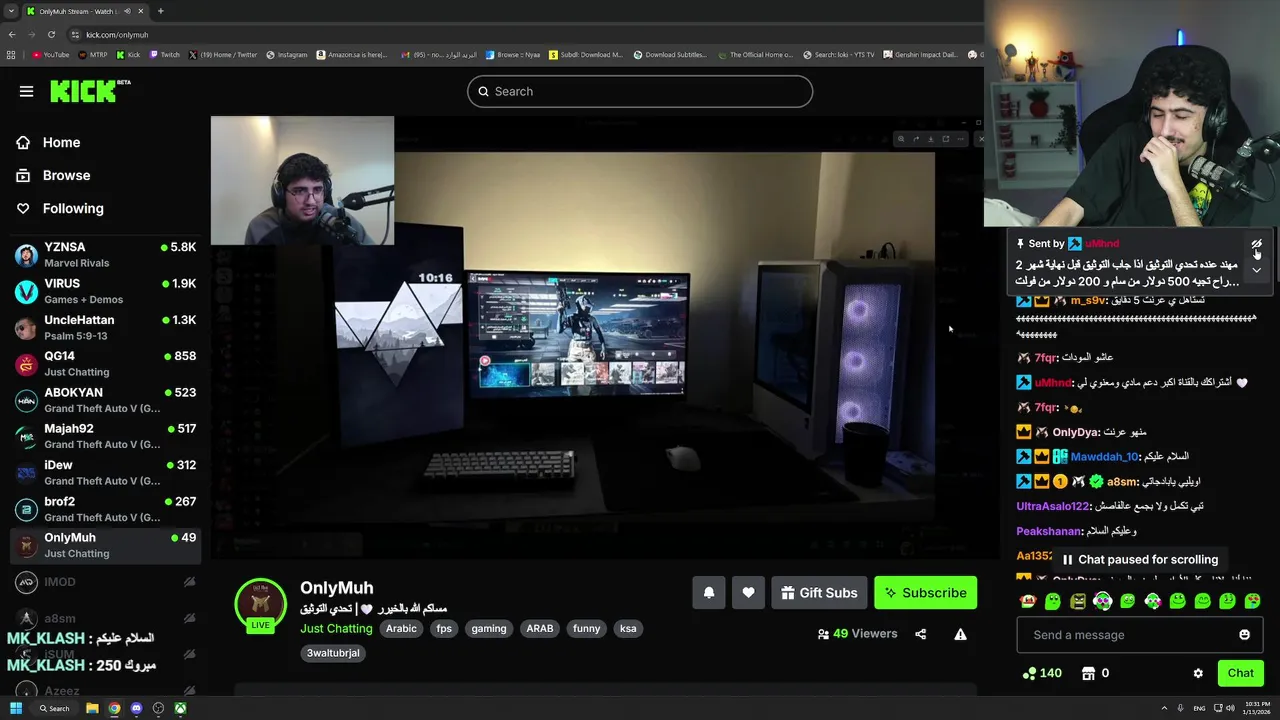The height and width of the screenshot is (720, 1280).
Task: Open Browse in the sidebar
Action: click(54, 175)
